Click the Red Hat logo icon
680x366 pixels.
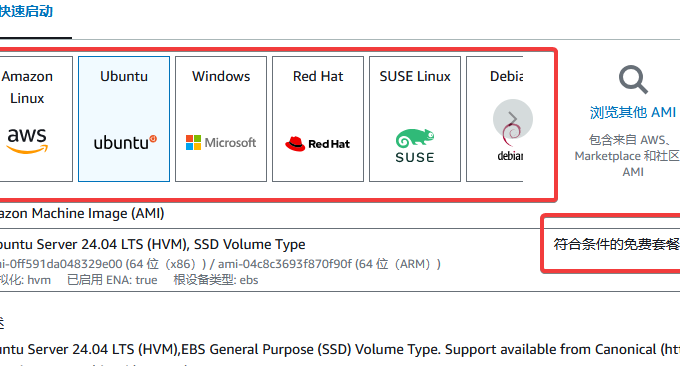(x=317, y=144)
